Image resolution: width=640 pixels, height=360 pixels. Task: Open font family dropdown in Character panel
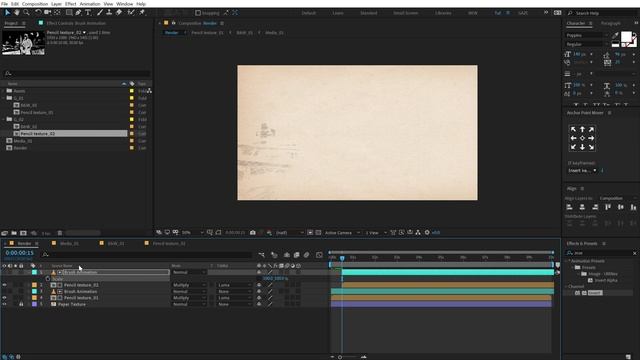(586, 36)
